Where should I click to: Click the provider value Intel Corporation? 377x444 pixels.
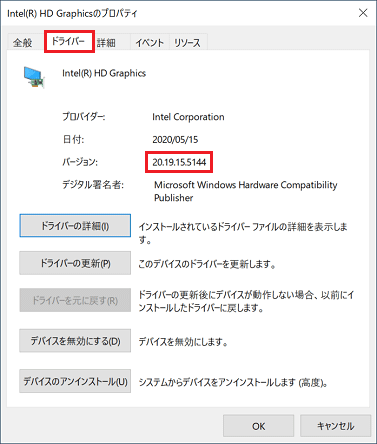(x=188, y=117)
